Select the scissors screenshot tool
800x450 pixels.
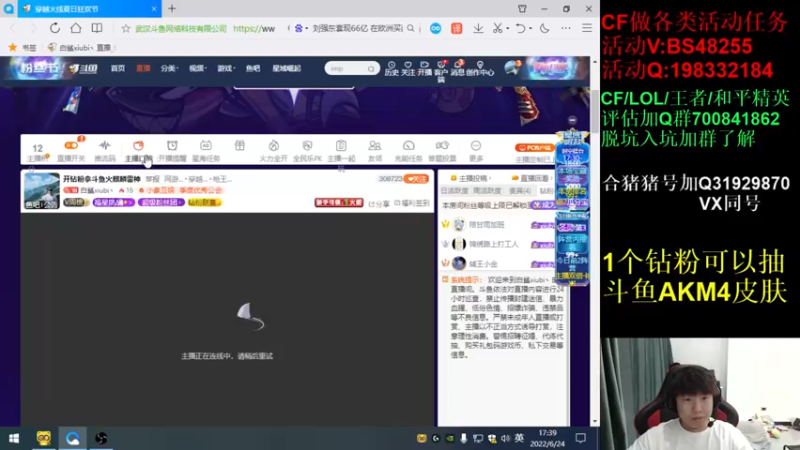497,29
